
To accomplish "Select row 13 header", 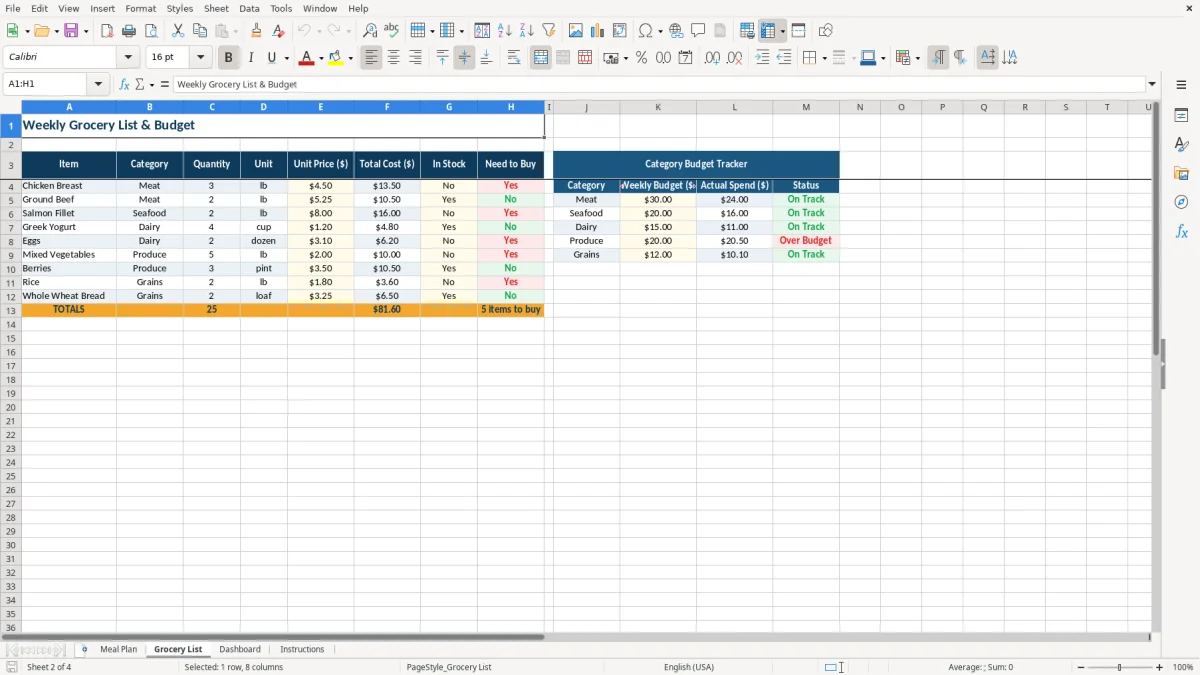I will [11, 310].
